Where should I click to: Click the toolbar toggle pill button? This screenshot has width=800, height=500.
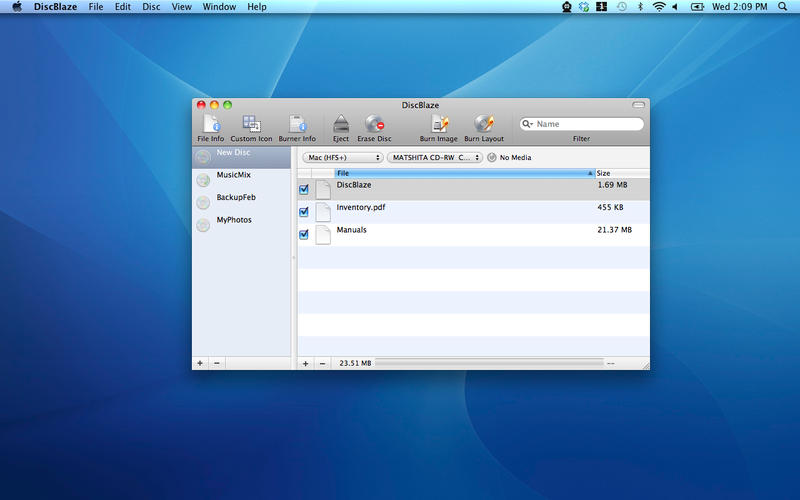638,105
